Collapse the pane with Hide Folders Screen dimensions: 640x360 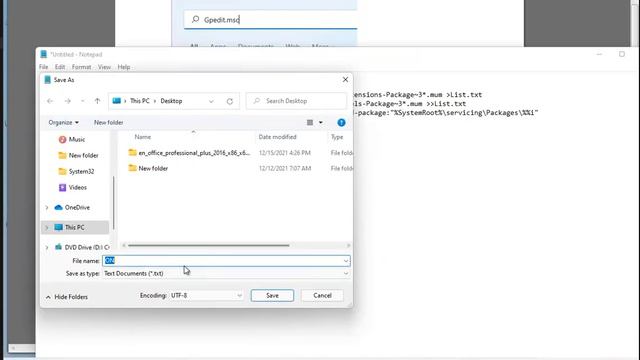67,297
